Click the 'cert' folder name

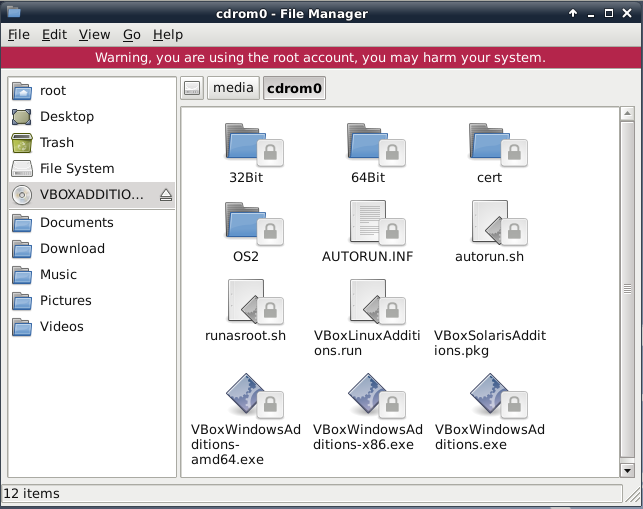pos(490,178)
